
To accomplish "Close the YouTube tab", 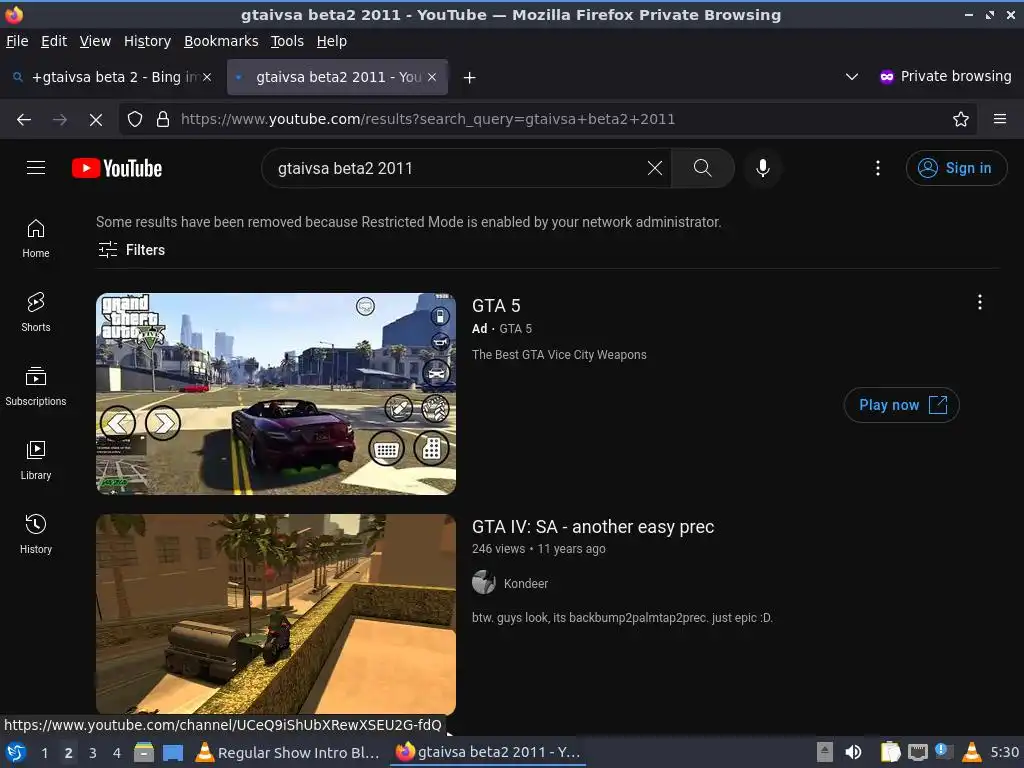I will [x=432, y=77].
